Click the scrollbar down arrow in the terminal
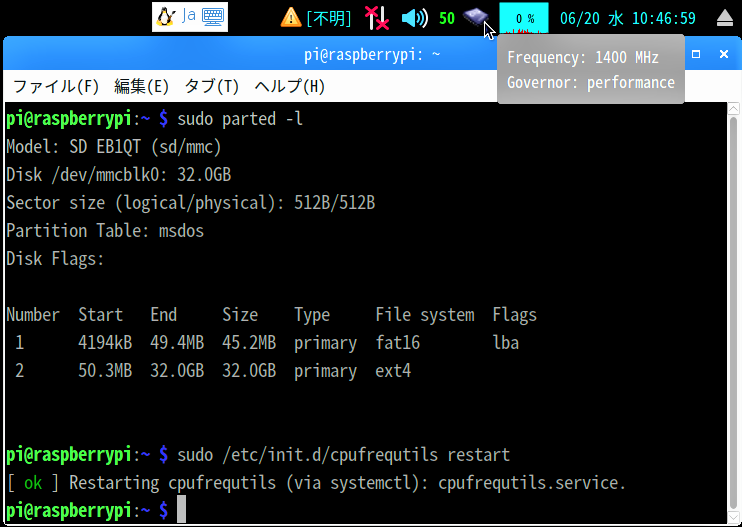Image resolution: width=742 pixels, height=527 pixels. coord(733,516)
